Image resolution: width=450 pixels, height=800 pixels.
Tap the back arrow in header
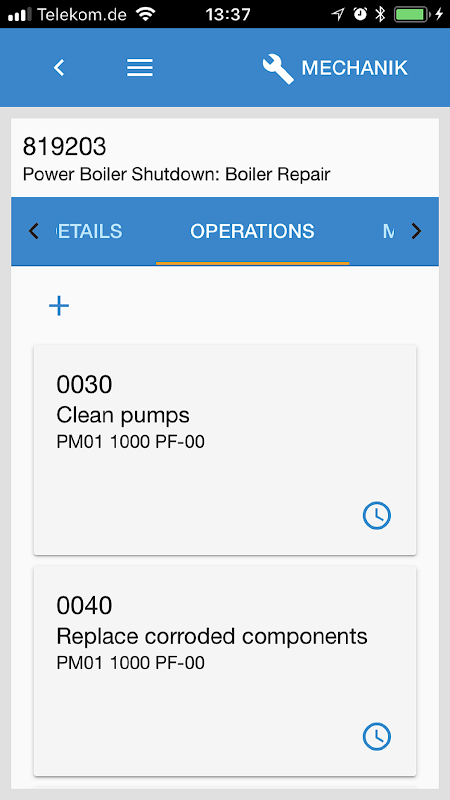pyautogui.click(x=59, y=68)
